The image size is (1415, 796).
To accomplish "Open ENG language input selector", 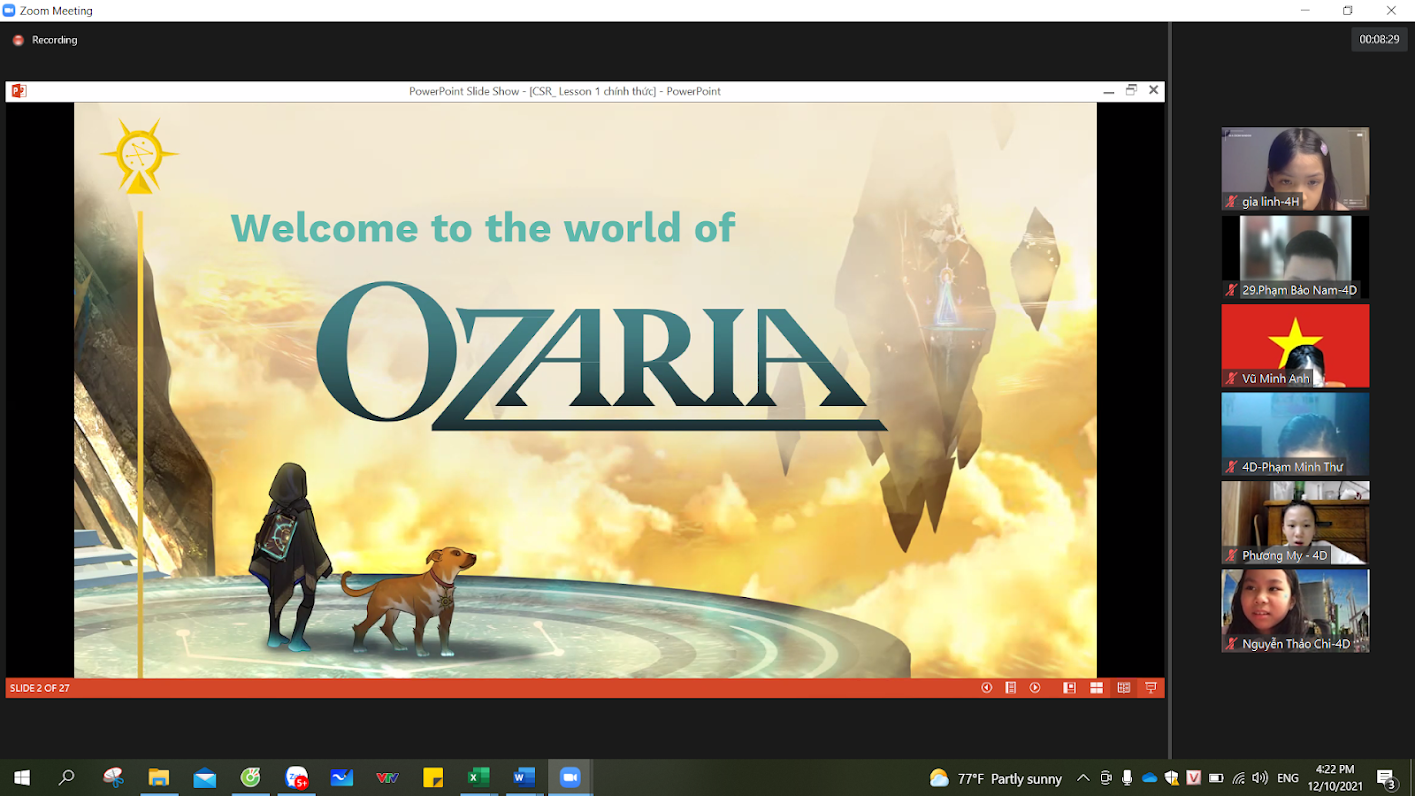I will coord(1288,778).
